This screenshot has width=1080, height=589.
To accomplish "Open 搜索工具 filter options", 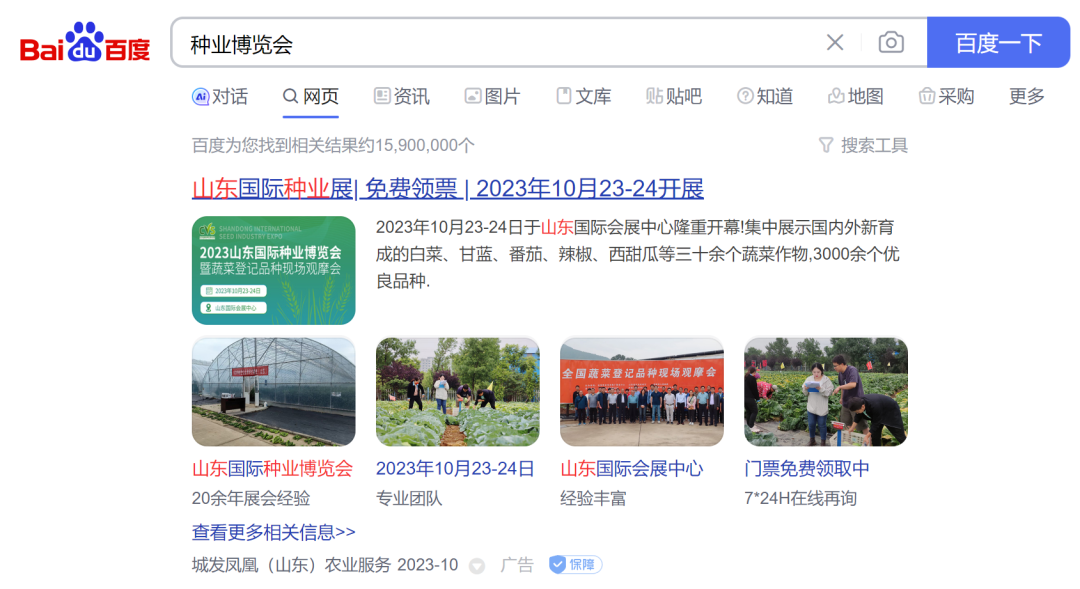I will [863, 145].
